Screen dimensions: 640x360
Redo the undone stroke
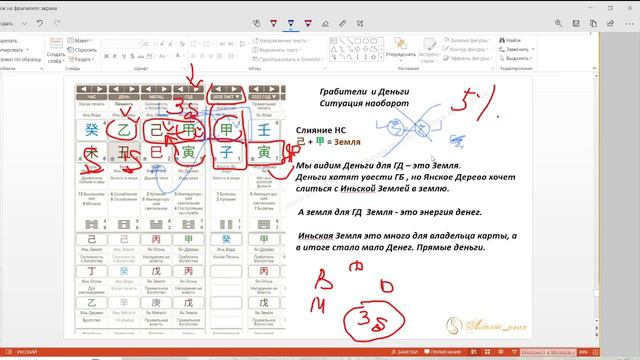point(57,23)
